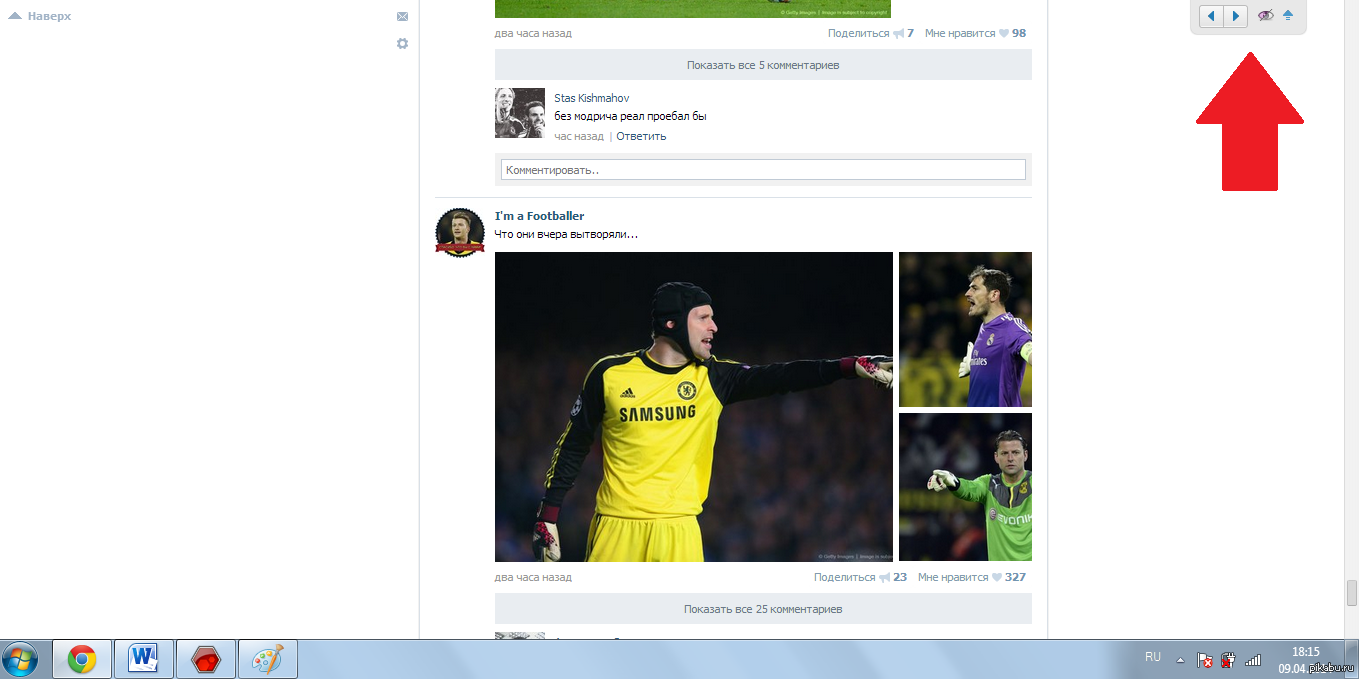The height and width of the screenshot is (679, 1359).
Task: Click the right arrow in the navigation widget
Action: click(x=1236, y=16)
